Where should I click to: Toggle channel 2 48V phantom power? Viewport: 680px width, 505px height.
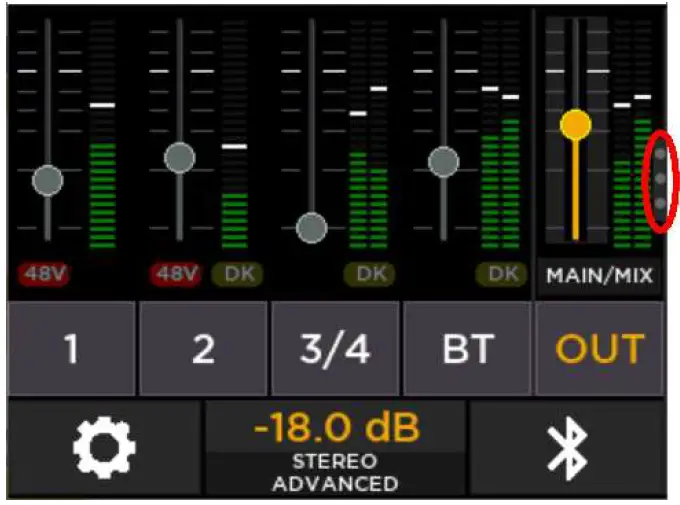point(175,274)
